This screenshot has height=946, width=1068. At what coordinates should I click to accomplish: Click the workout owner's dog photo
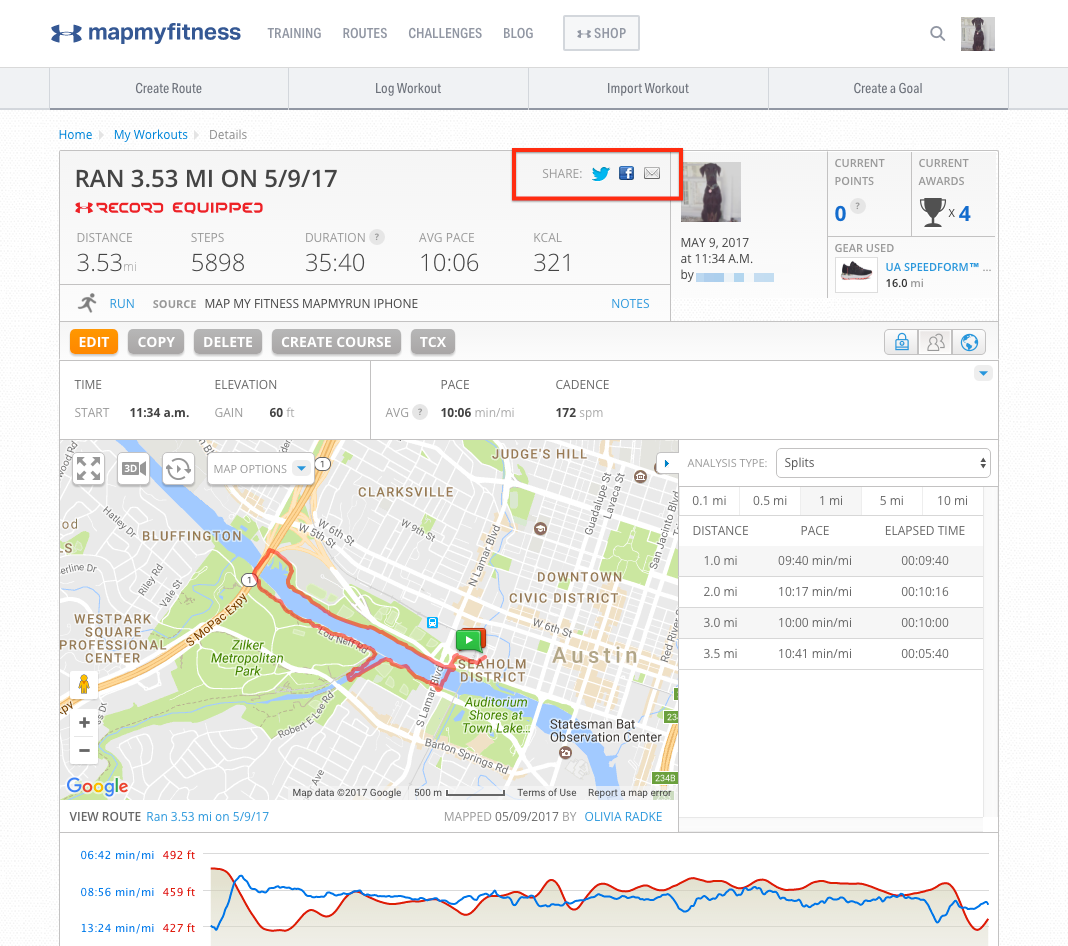pyautogui.click(x=710, y=192)
